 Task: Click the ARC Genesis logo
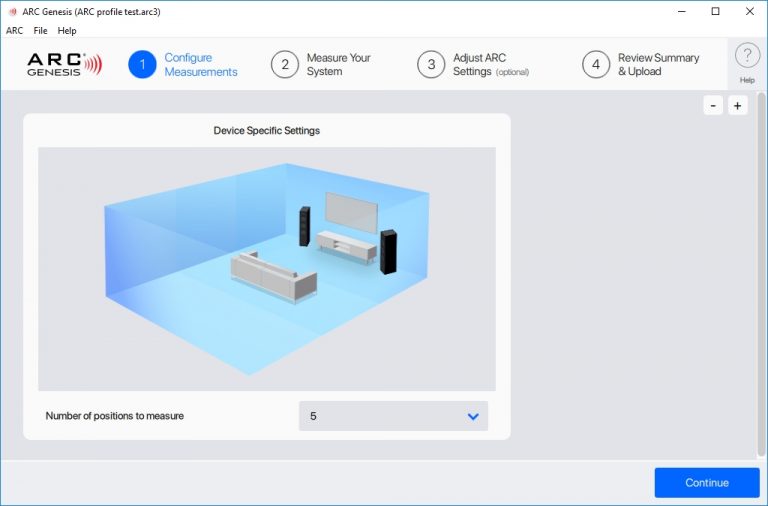64,65
